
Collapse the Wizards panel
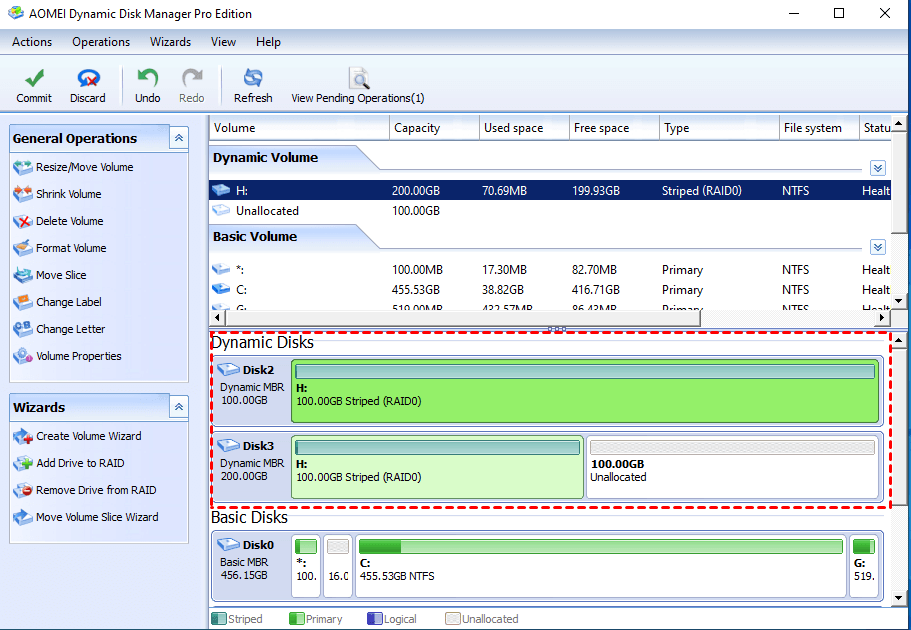click(x=178, y=407)
